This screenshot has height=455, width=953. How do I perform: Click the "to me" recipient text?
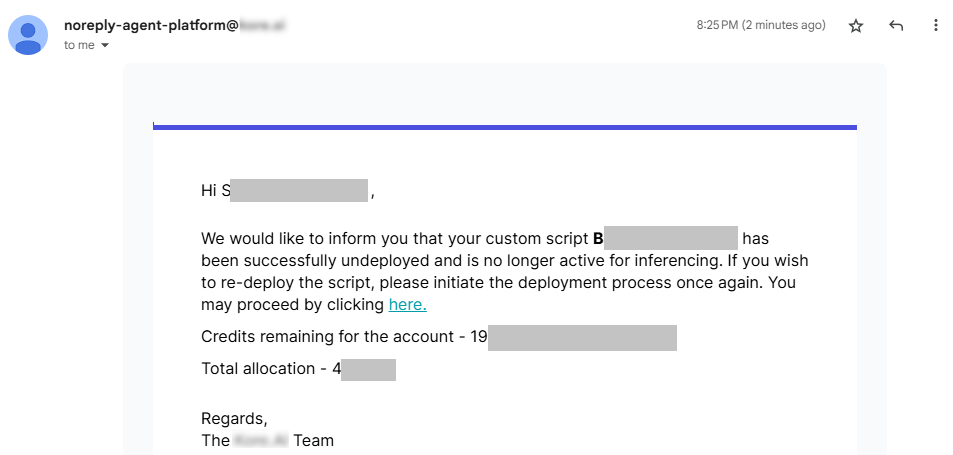coord(79,46)
